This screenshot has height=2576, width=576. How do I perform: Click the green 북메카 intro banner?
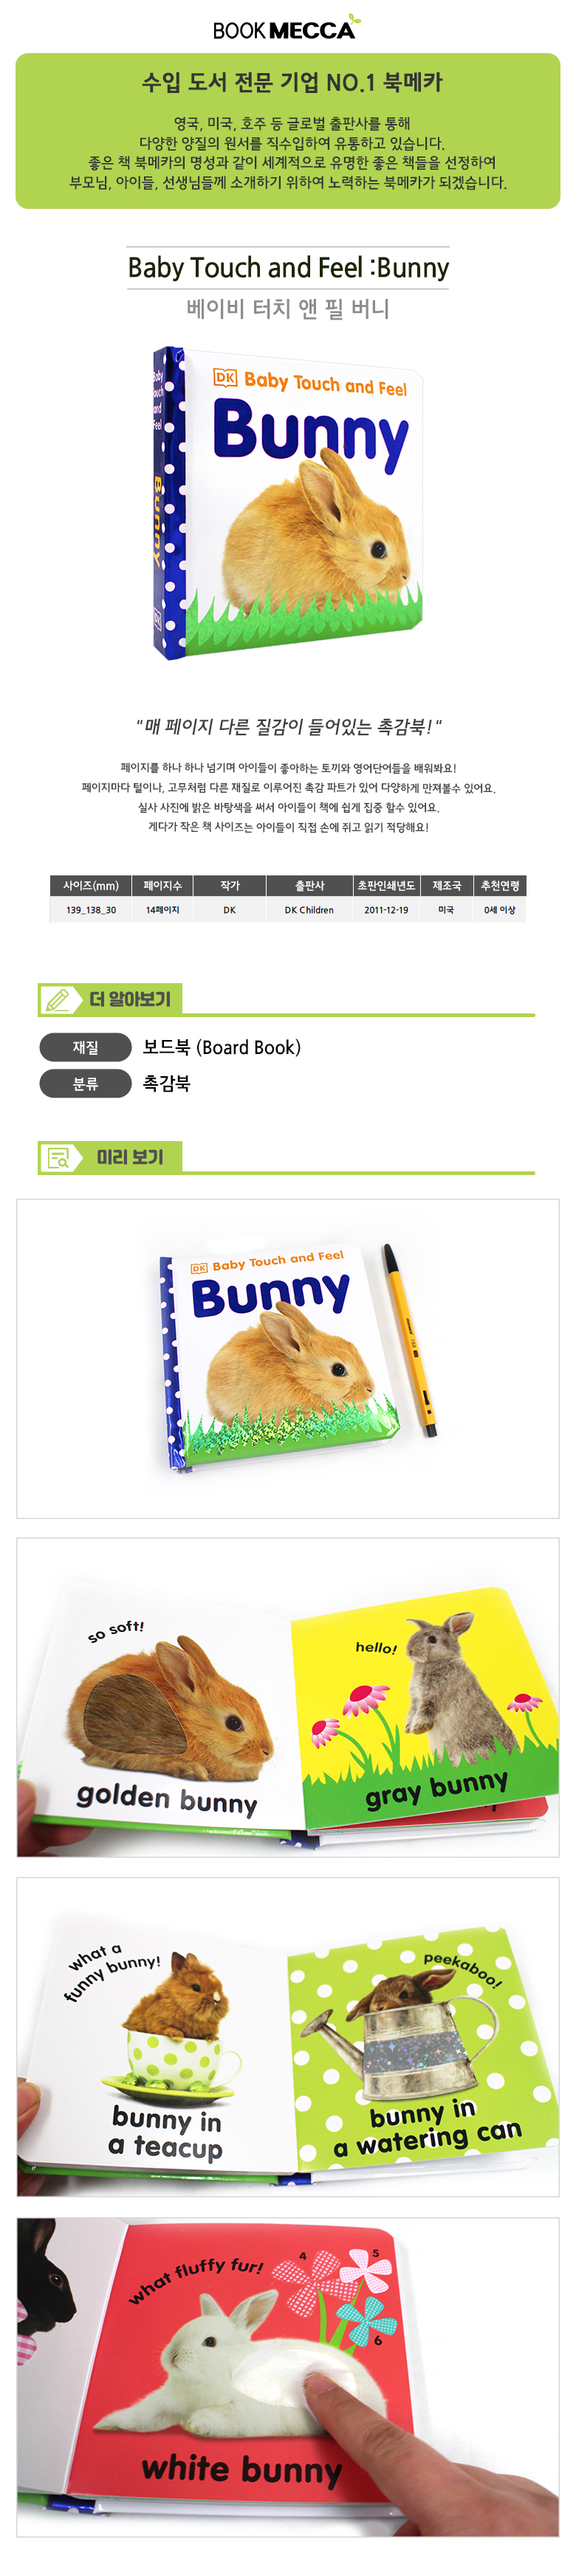[x=288, y=131]
